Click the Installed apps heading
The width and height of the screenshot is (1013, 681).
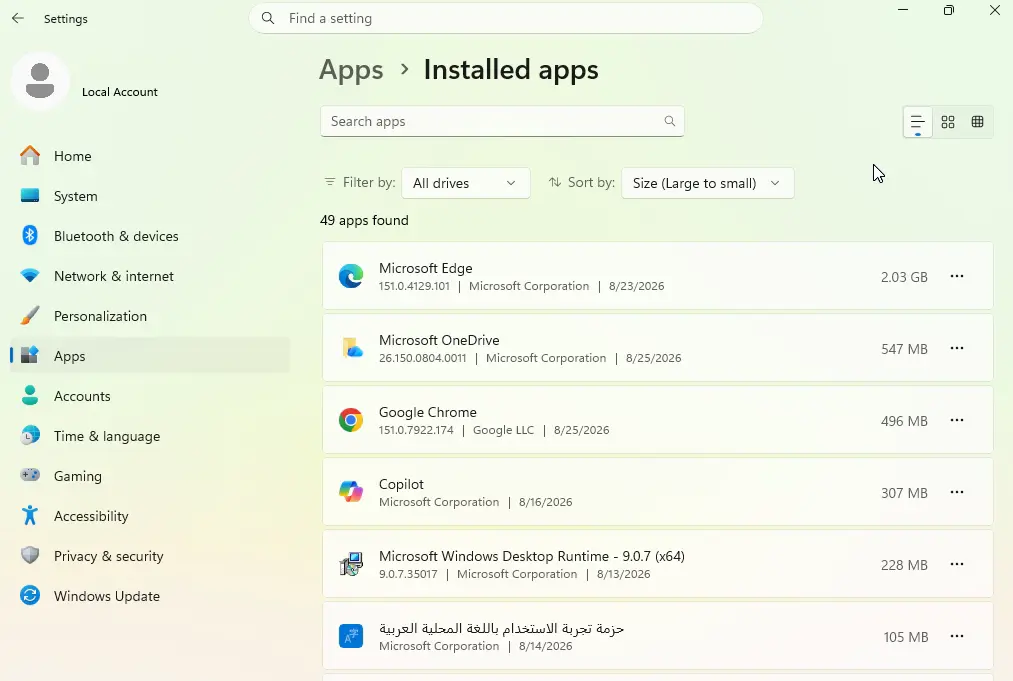click(x=511, y=70)
